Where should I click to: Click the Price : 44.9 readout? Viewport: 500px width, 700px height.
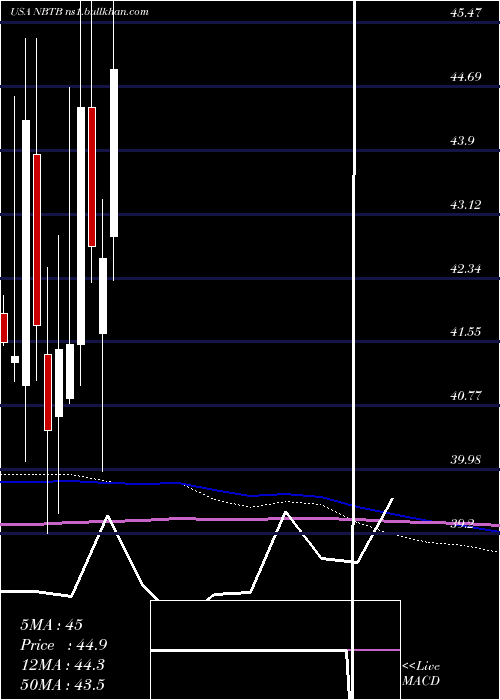[63, 645]
